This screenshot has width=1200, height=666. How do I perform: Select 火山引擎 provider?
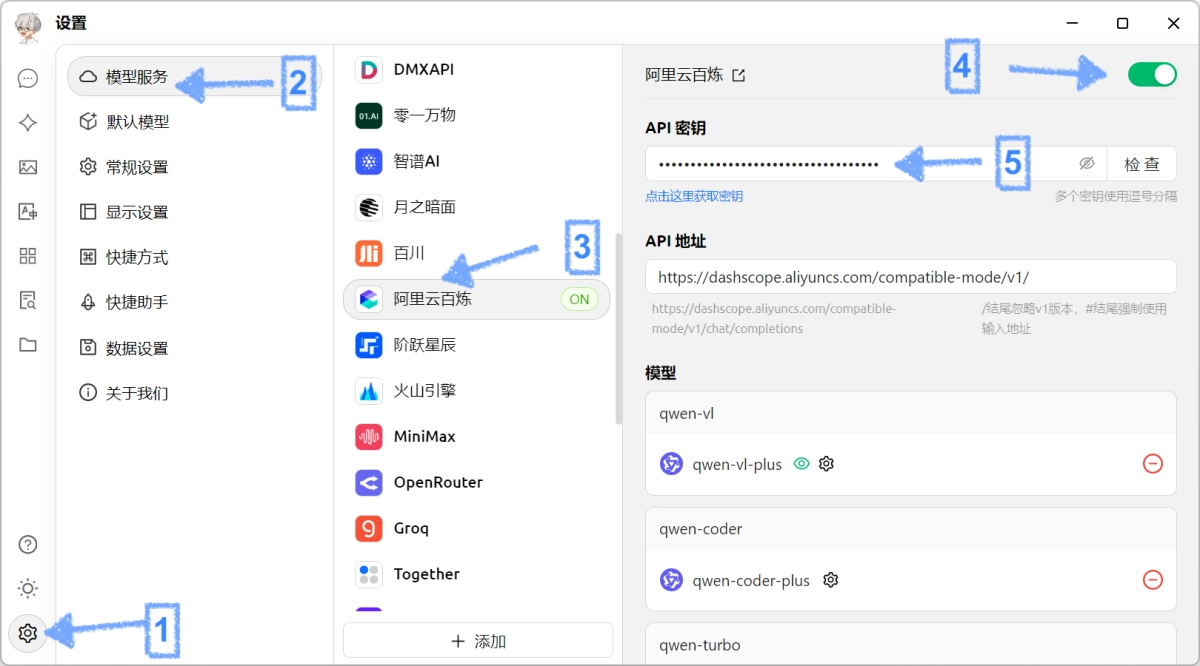476,391
